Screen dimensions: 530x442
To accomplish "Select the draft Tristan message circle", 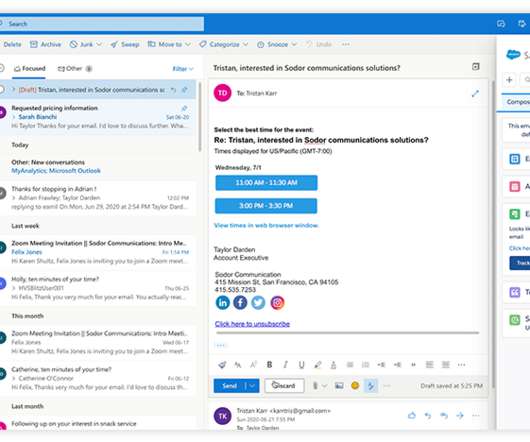I will pos(1,90).
